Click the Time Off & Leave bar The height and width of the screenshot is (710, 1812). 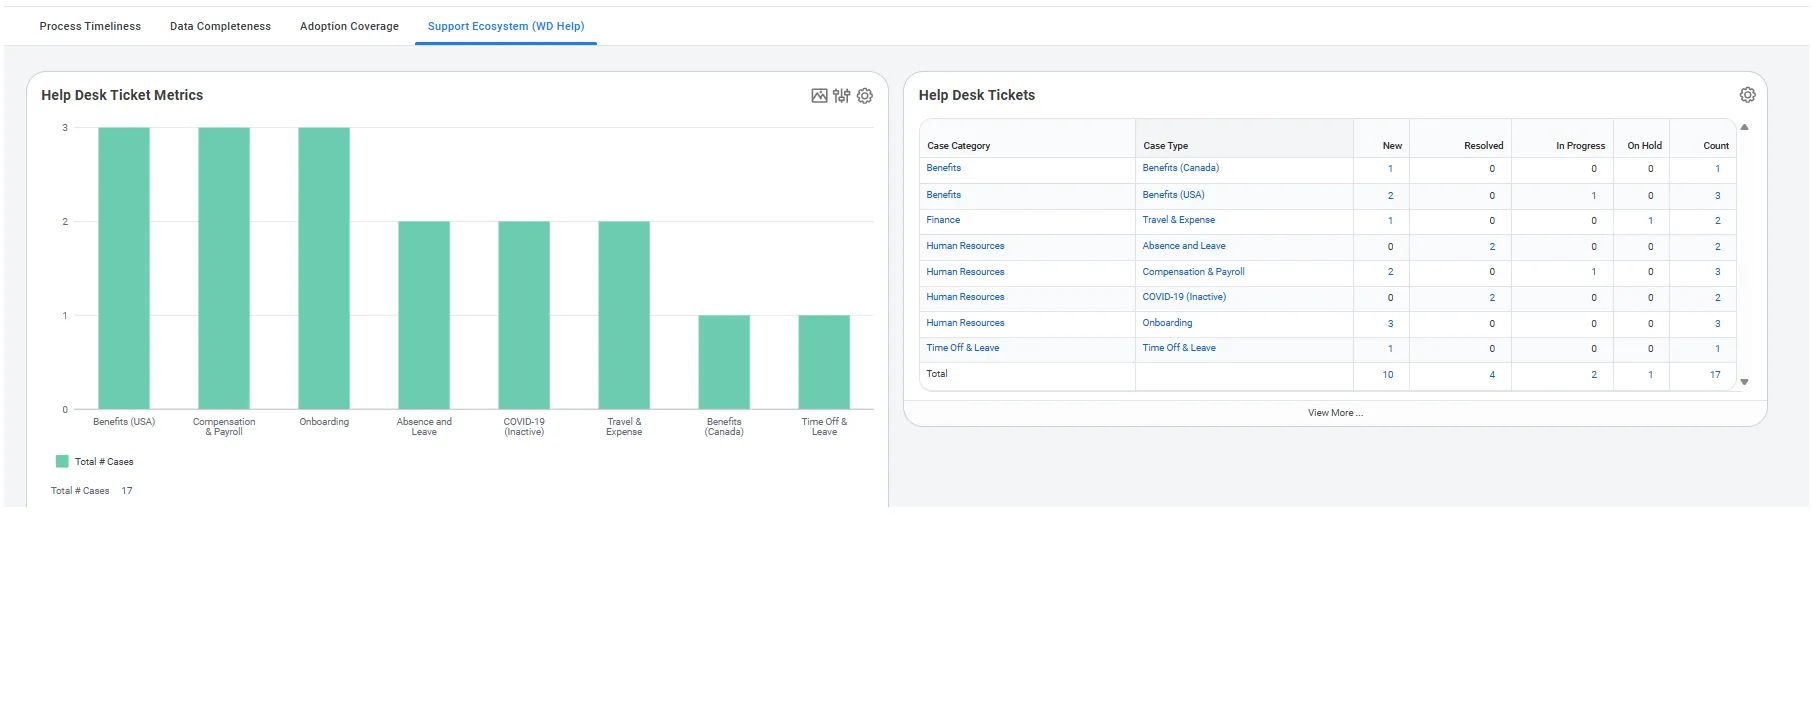tap(824, 362)
